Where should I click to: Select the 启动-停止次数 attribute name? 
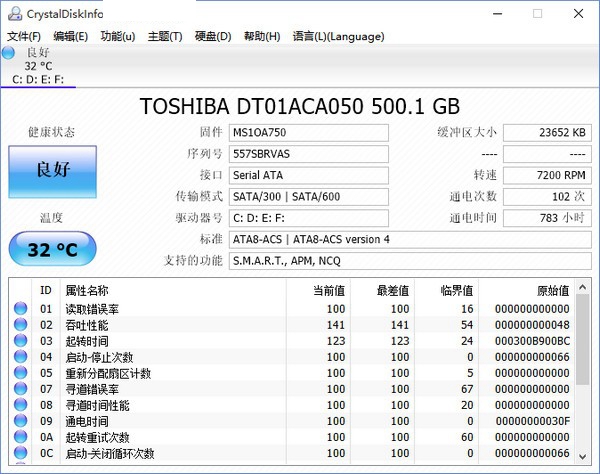coord(99,357)
